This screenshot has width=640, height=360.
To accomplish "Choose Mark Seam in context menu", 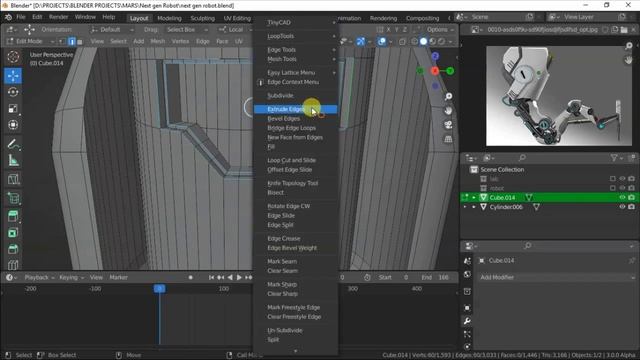I will coord(296,262).
